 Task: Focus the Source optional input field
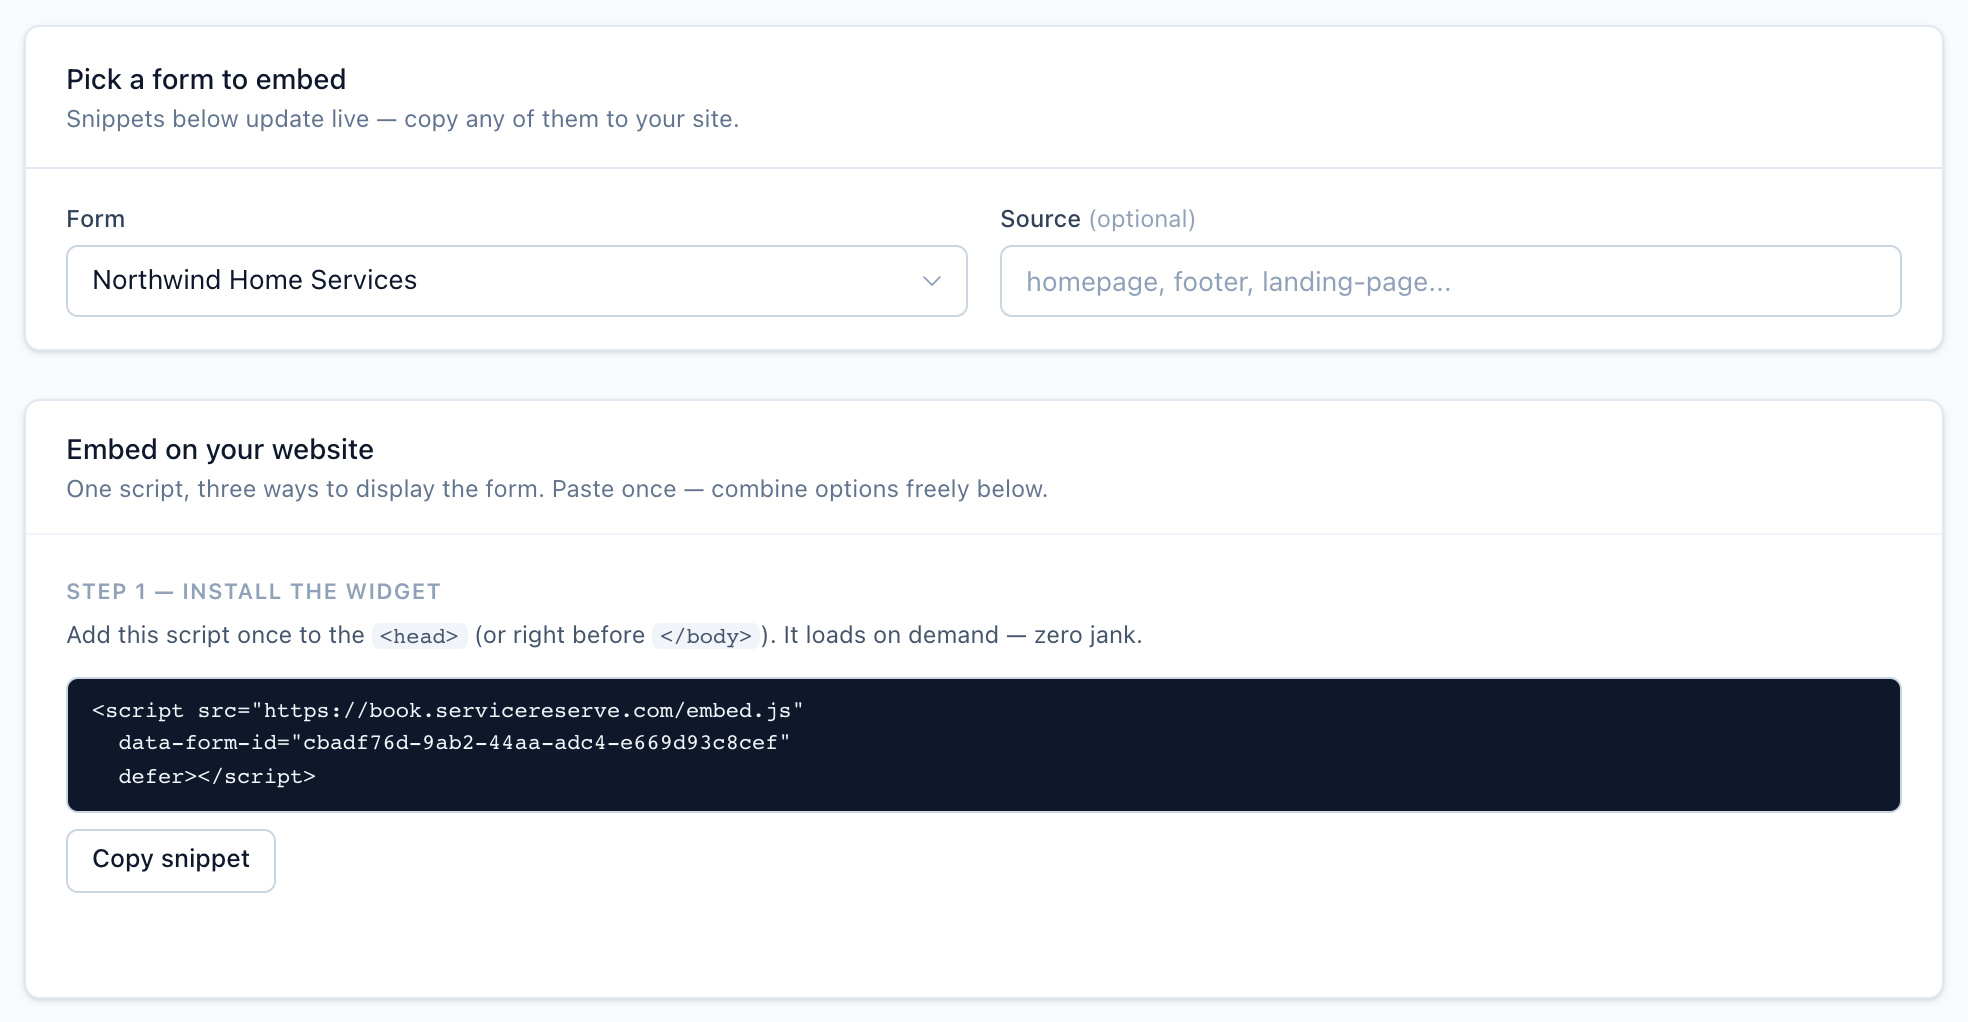[1450, 281]
